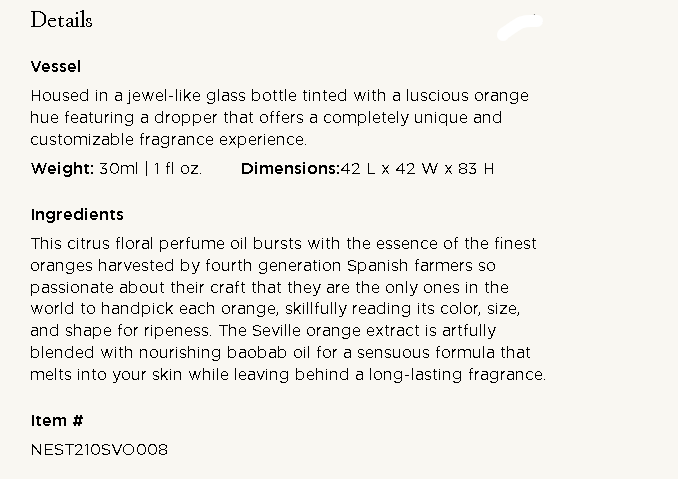Select the Vessel subheading
This screenshot has width=678, height=479.
click(x=56, y=67)
